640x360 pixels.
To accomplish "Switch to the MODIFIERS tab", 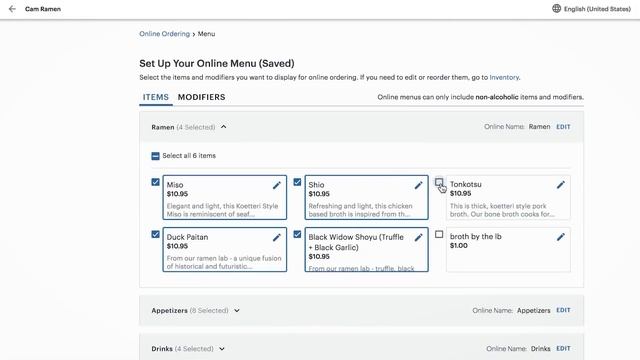I will coord(202,97).
